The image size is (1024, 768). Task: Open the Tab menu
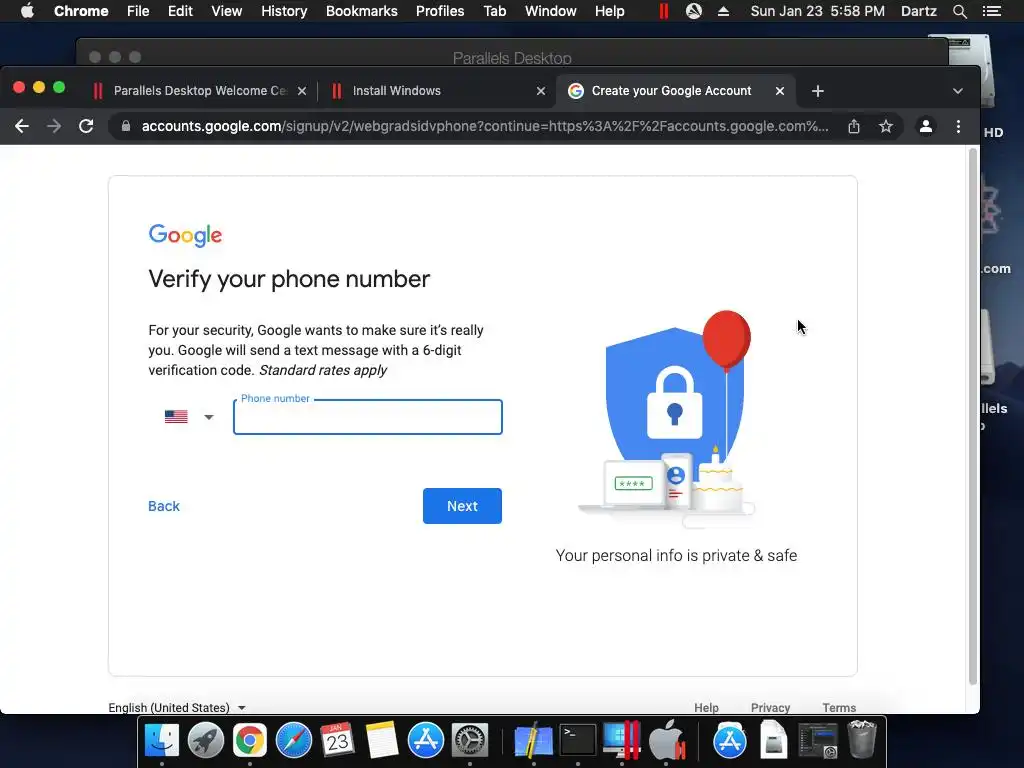(494, 11)
